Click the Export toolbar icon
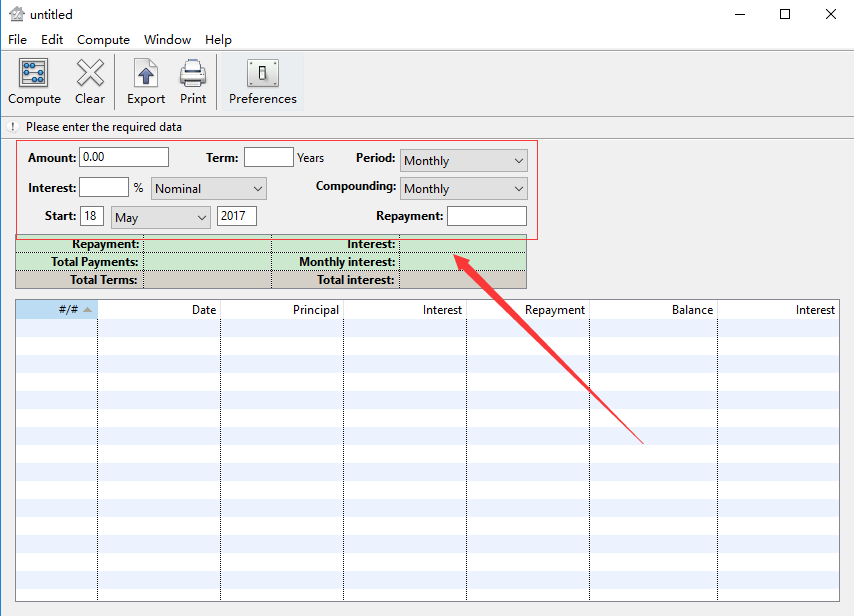Viewport: 854px width, 616px height. [145, 80]
